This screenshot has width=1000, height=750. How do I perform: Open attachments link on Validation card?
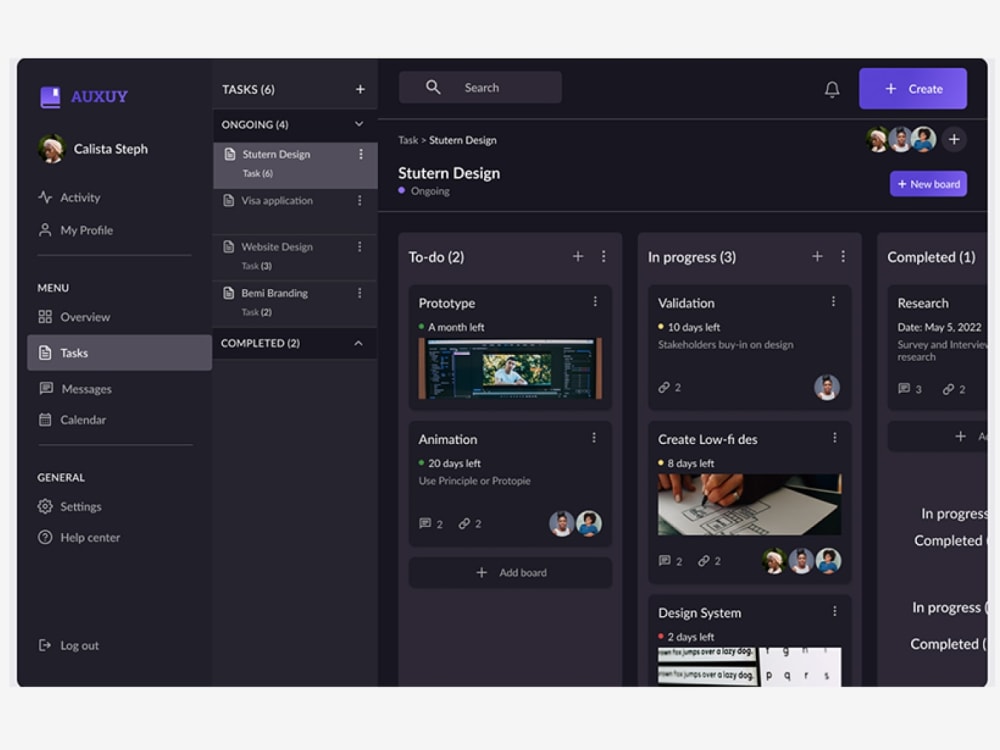click(670, 387)
